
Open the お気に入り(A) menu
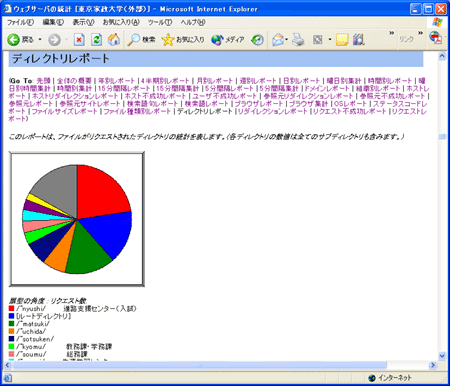121,22
